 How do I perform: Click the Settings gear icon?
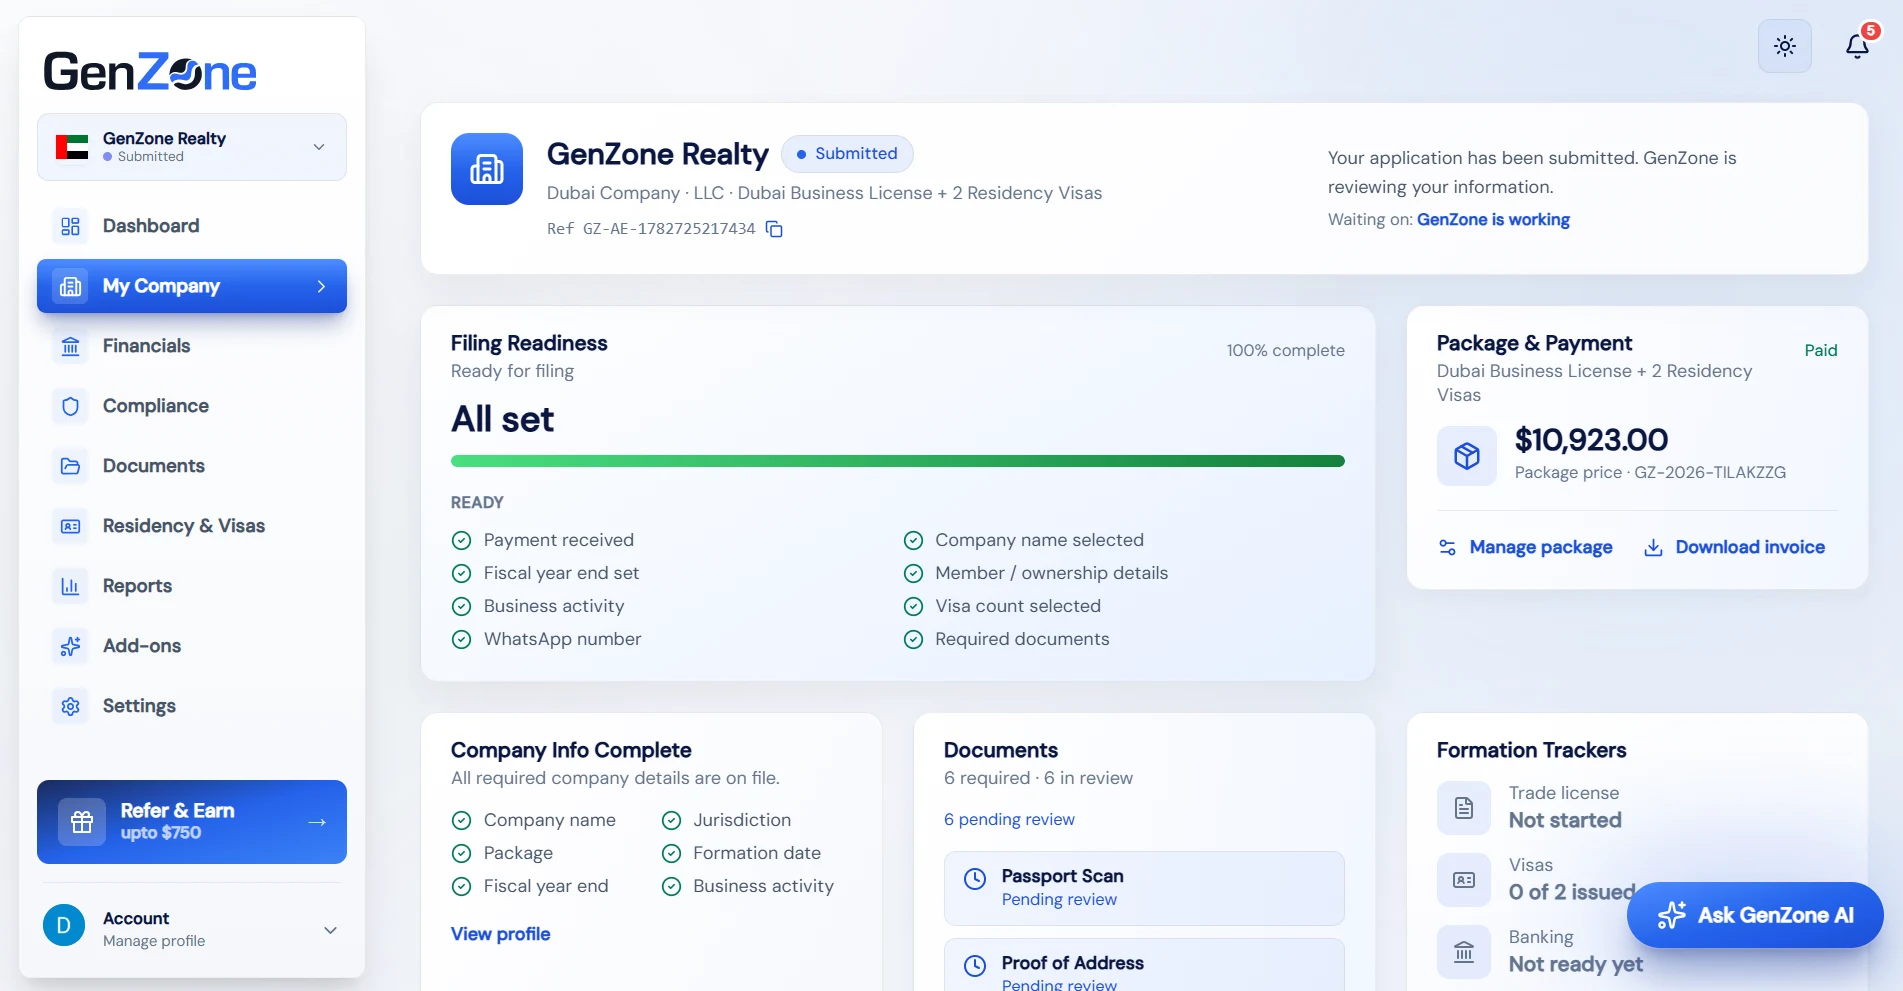[x=70, y=706]
